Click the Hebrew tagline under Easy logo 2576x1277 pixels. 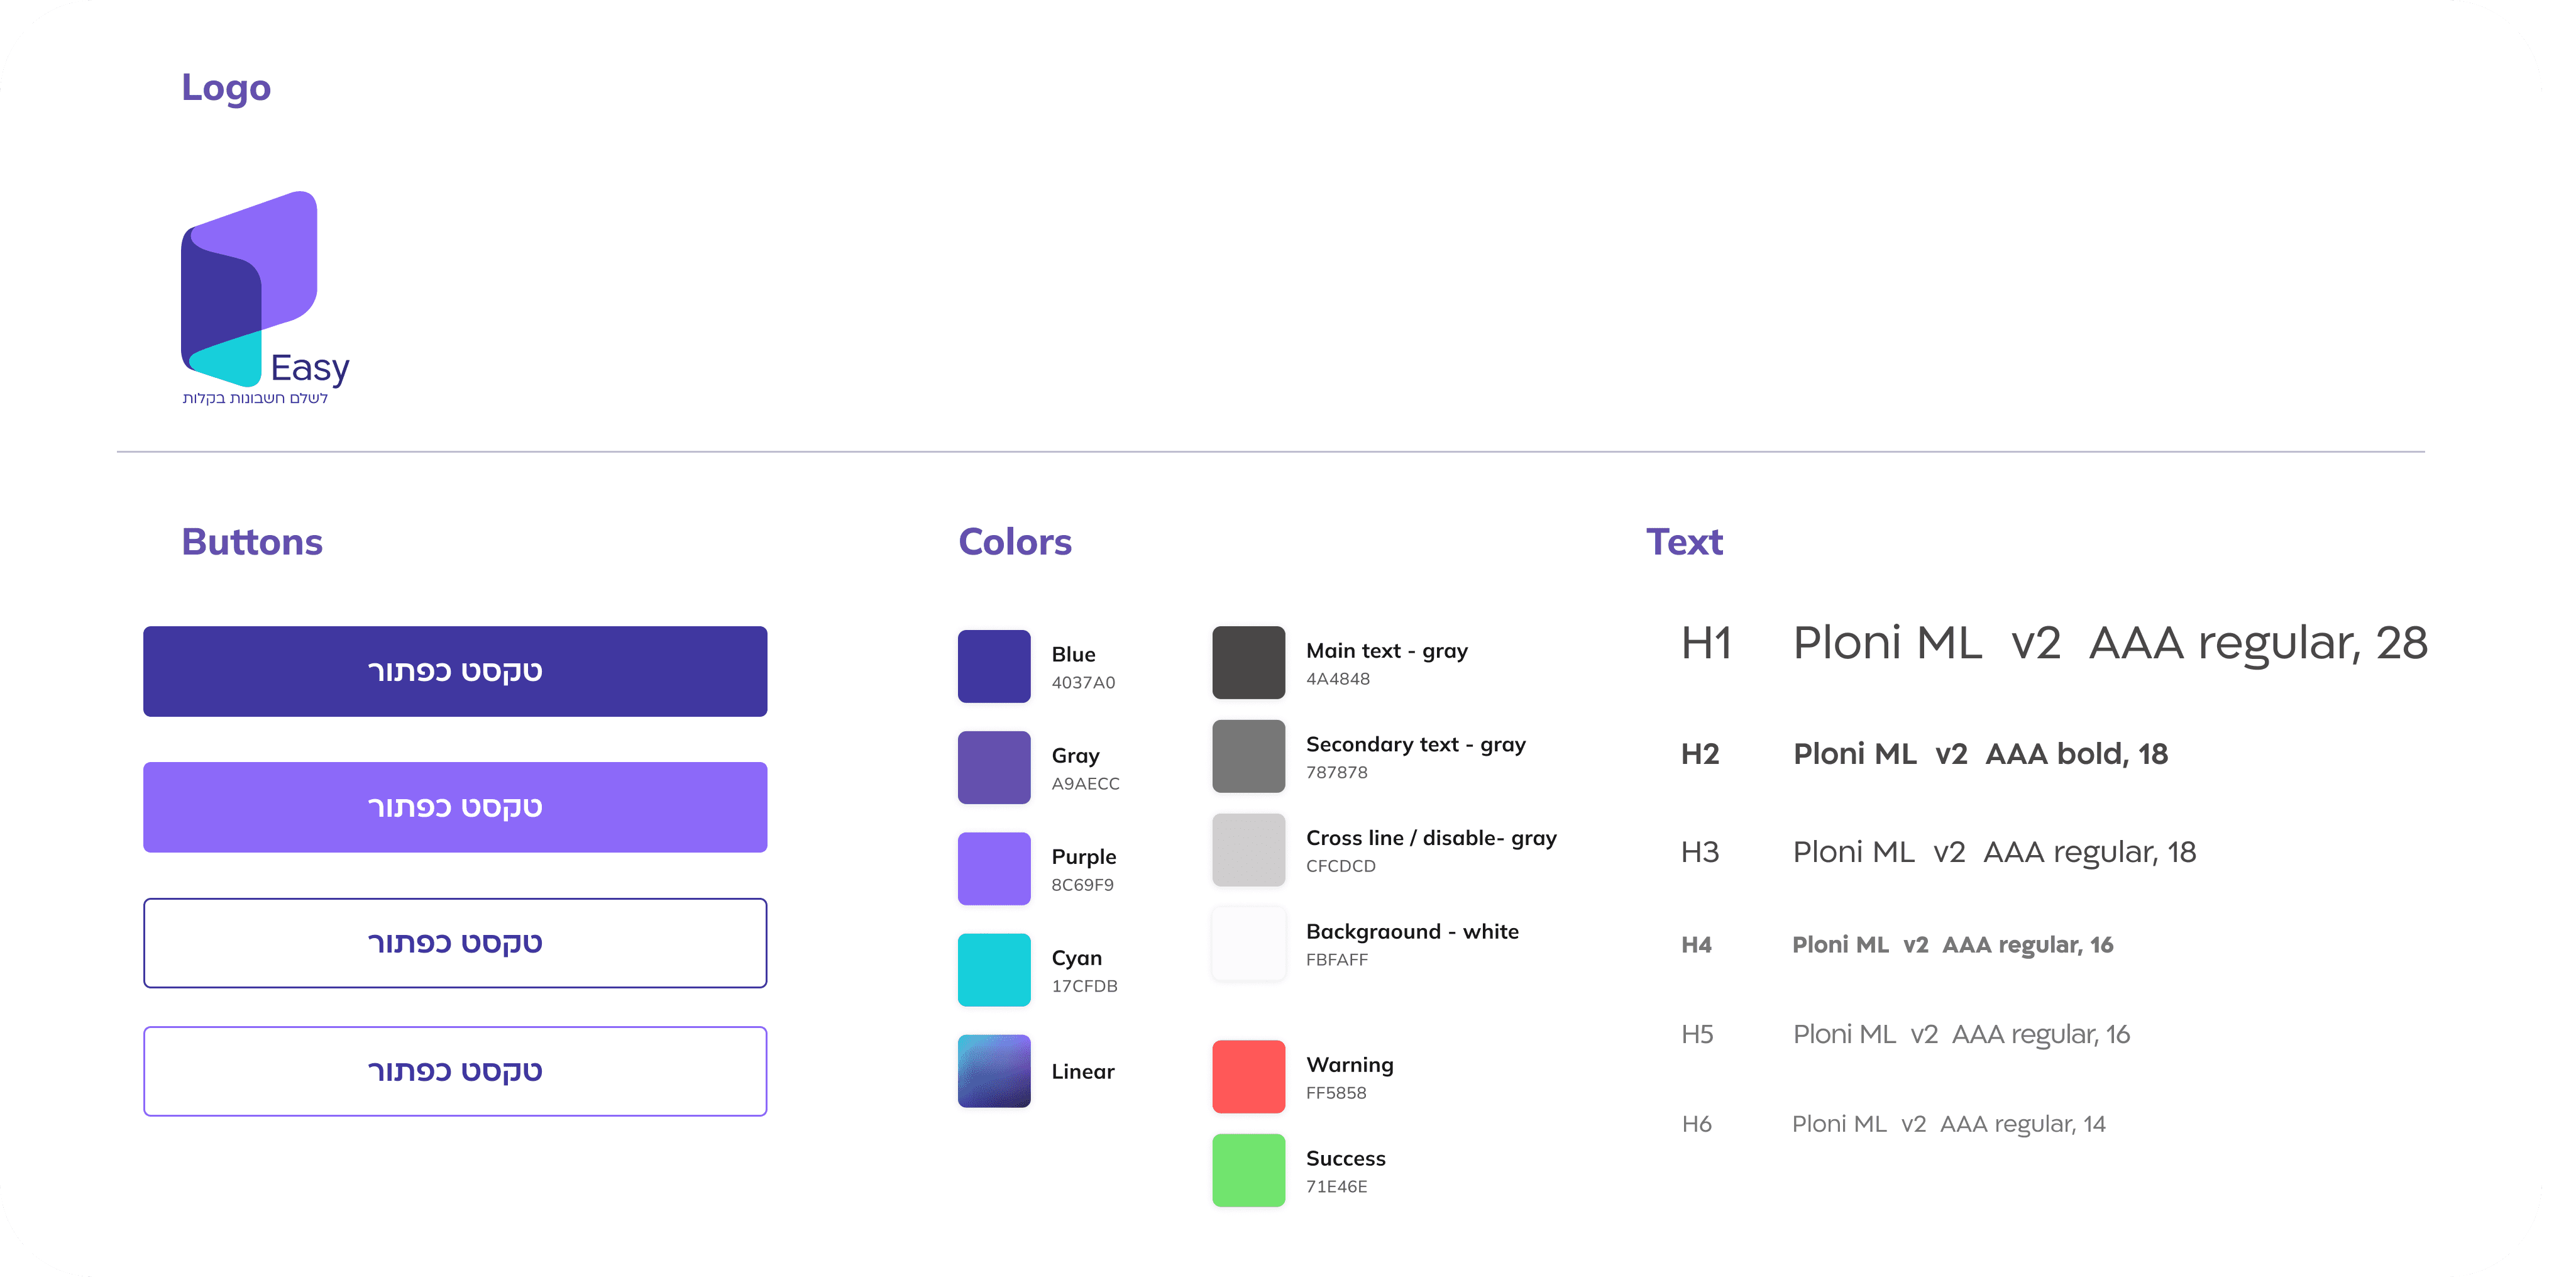pyautogui.click(x=255, y=398)
